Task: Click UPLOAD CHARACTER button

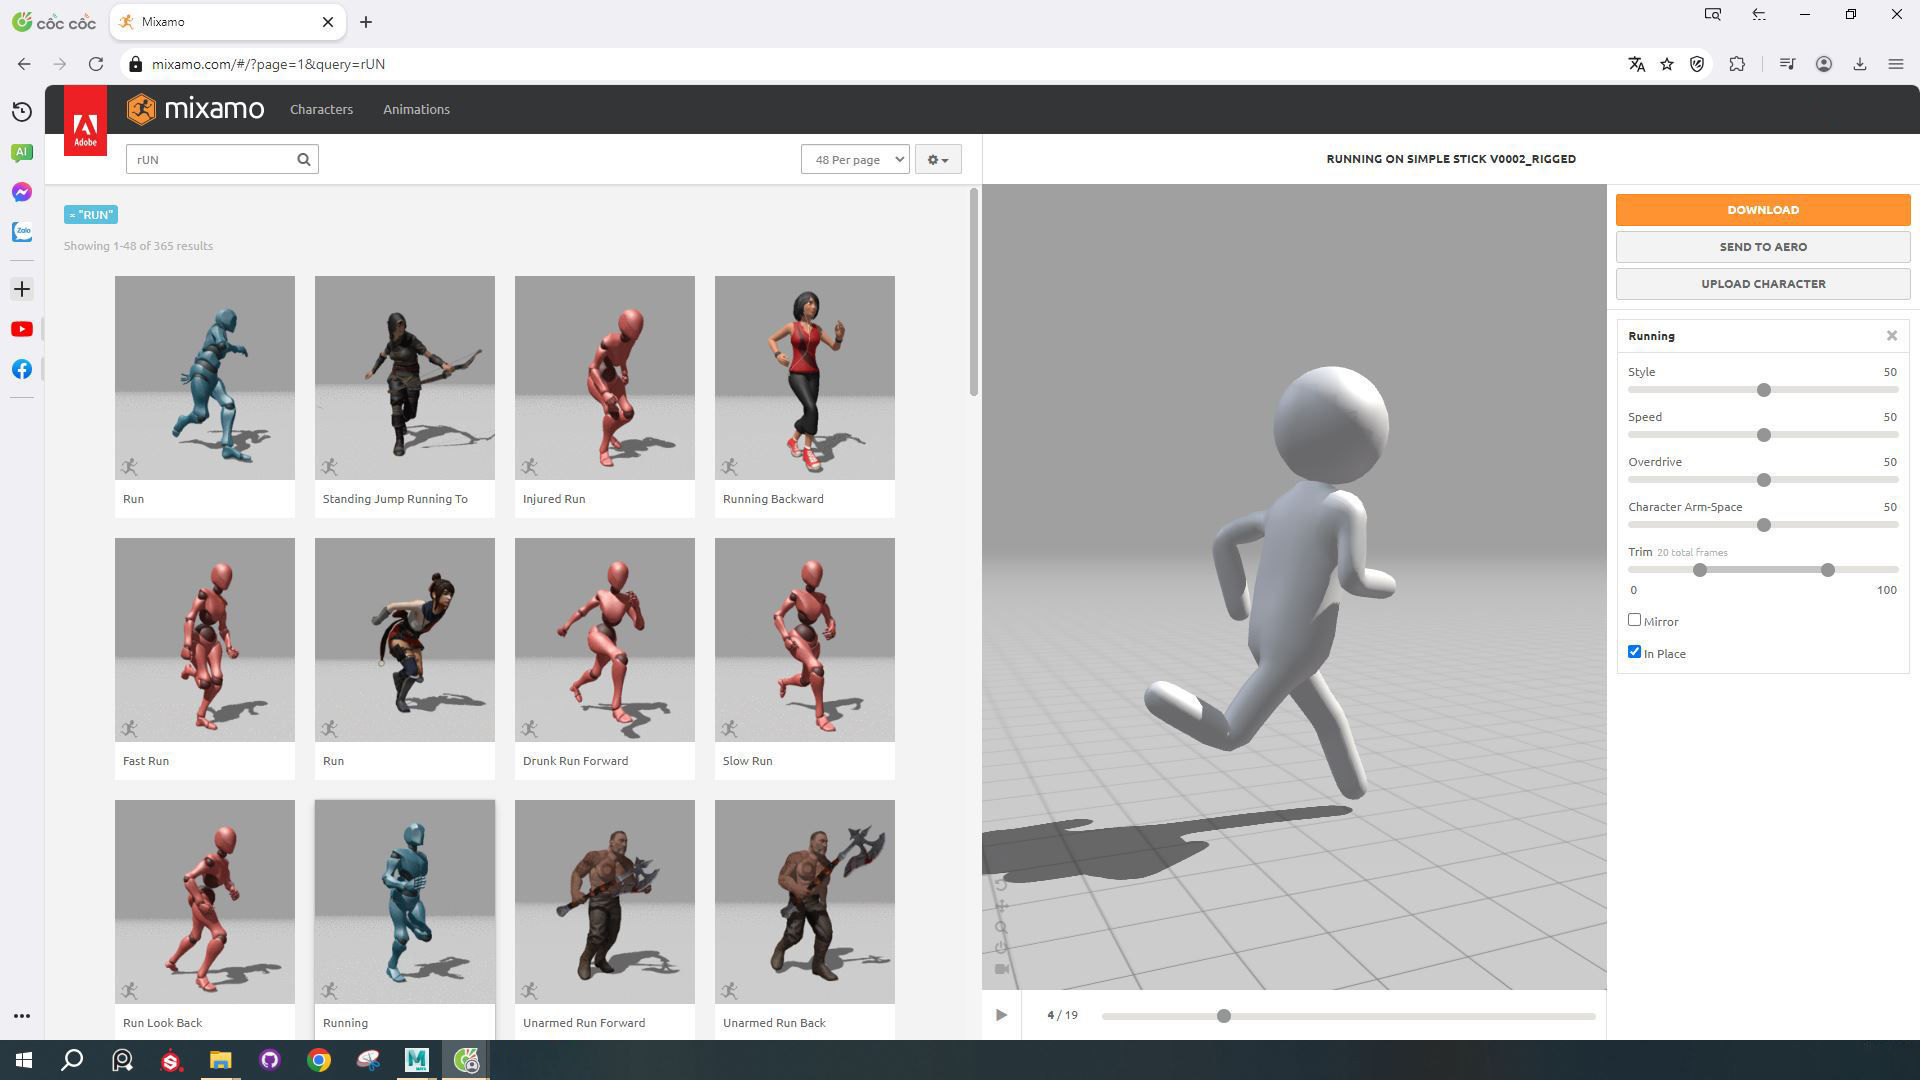Action: coord(1763,284)
